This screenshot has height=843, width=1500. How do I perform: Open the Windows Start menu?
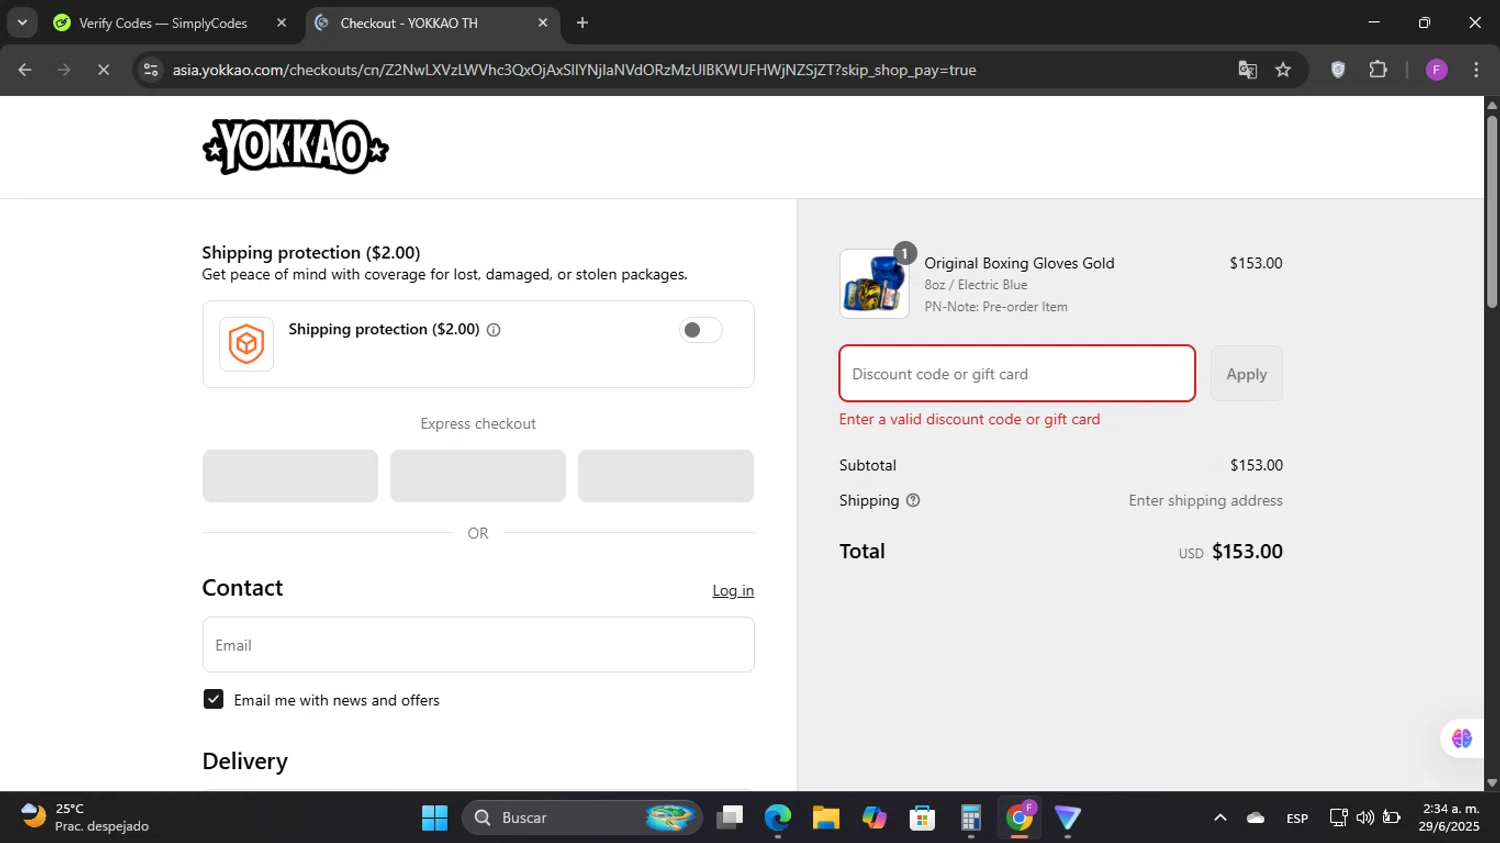pyautogui.click(x=435, y=818)
